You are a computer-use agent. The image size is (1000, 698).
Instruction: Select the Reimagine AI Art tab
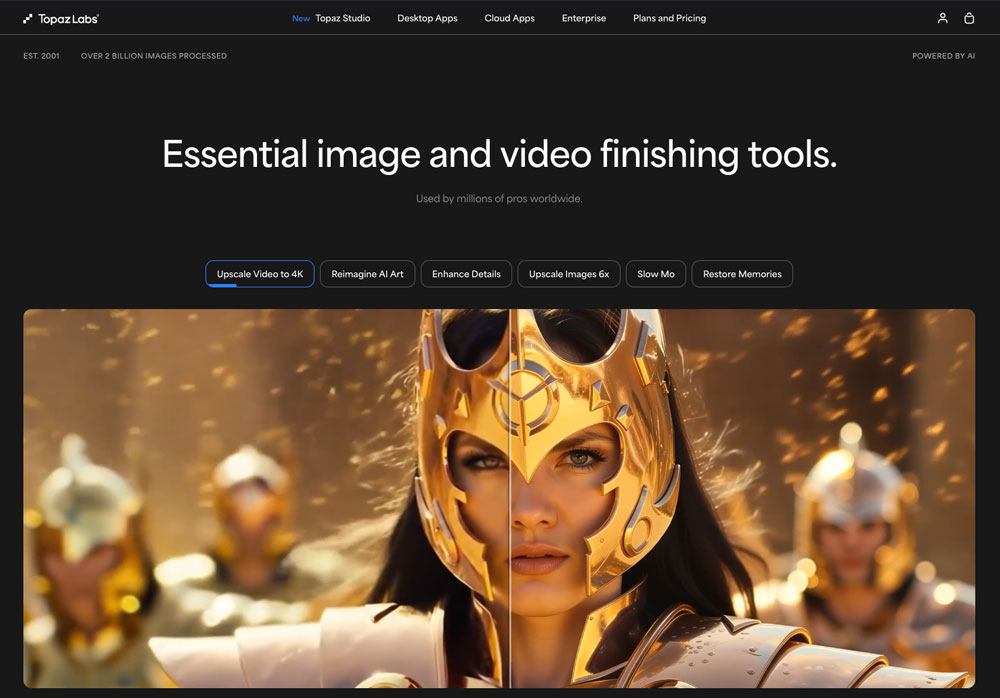click(x=367, y=274)
